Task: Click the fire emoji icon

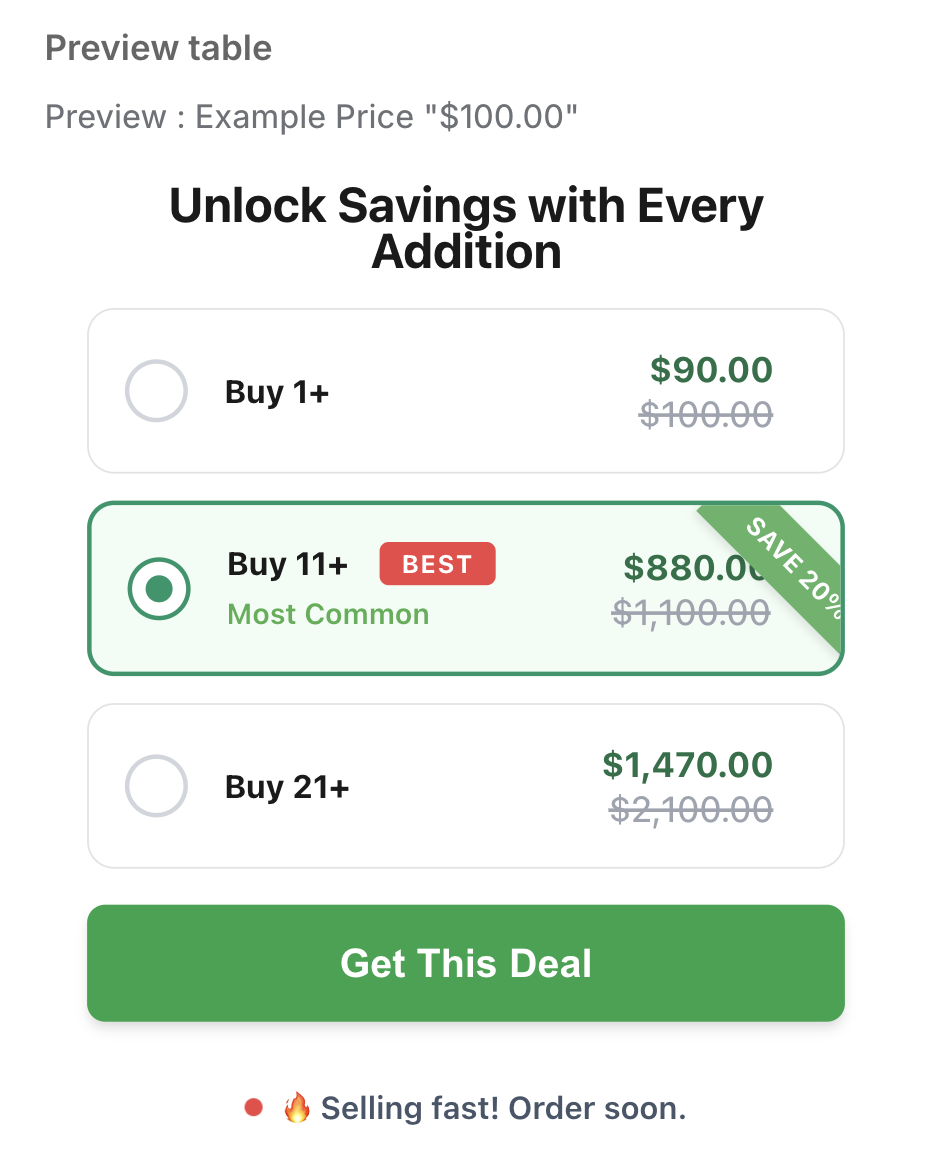Action: coord(296,1108)
